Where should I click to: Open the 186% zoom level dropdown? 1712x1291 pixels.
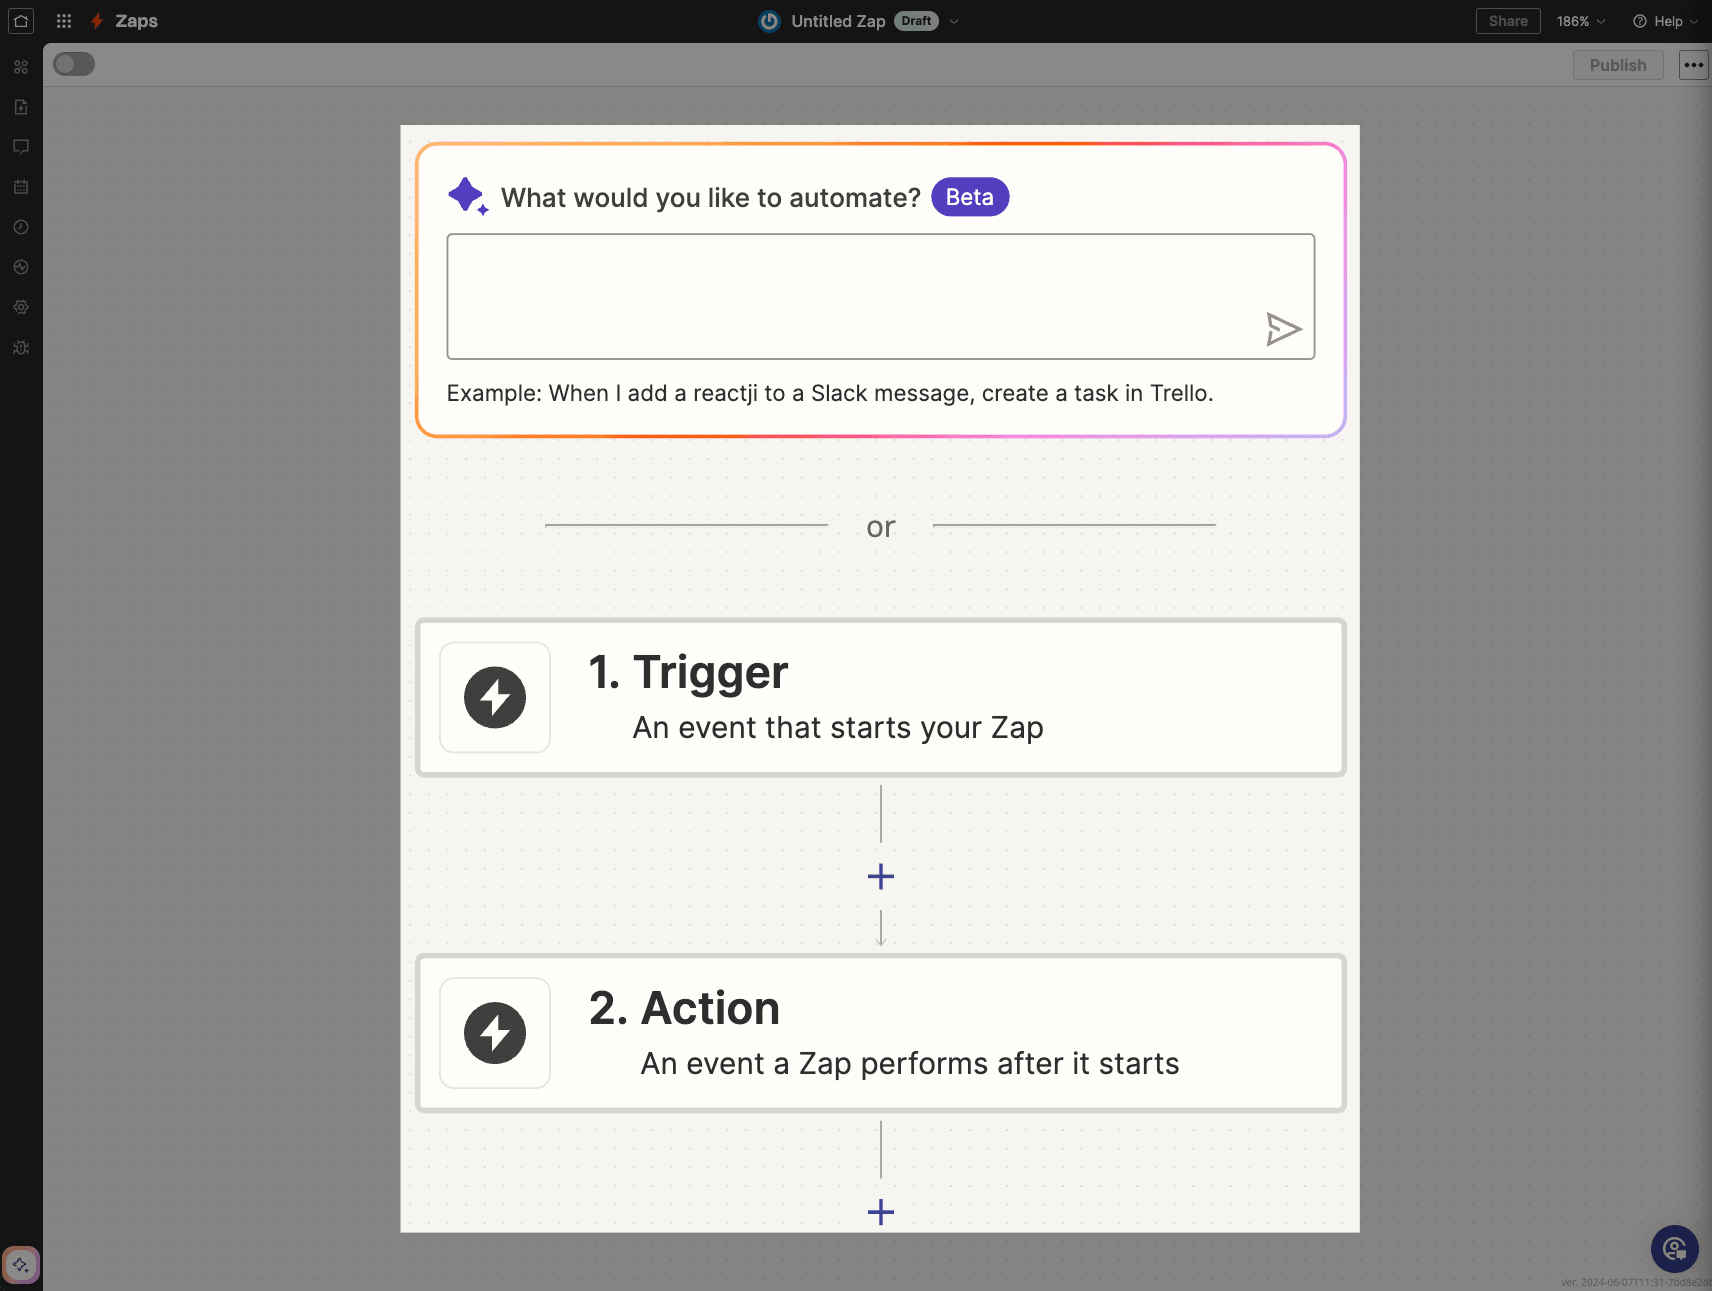(x=1581, y=20)
